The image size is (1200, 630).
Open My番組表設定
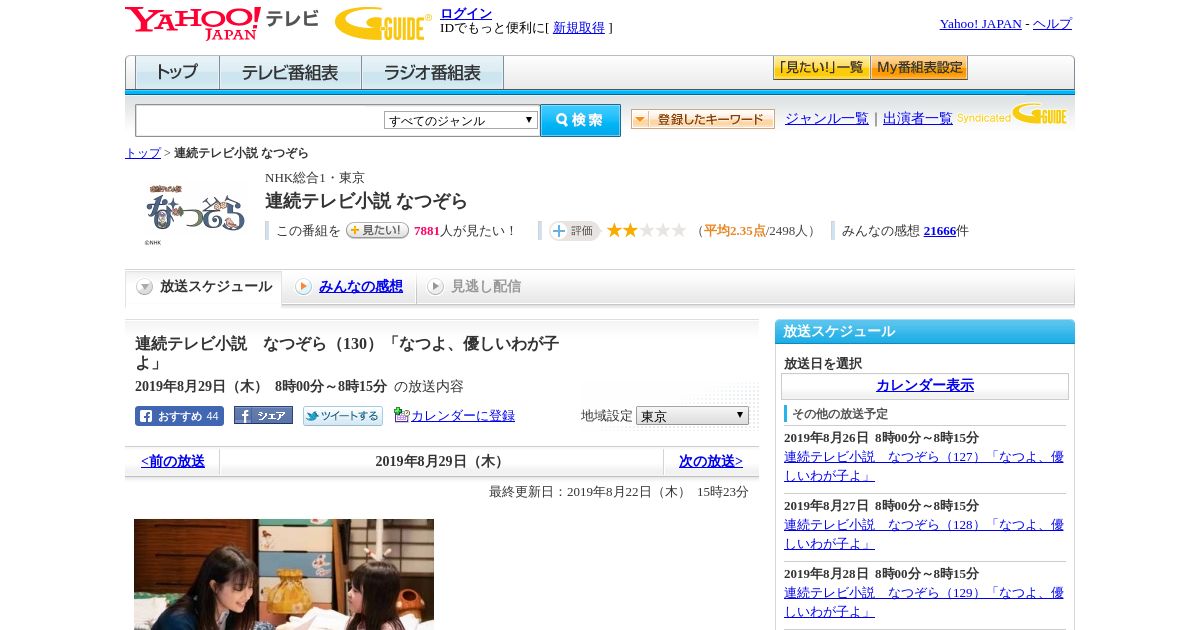pos(919,68)
